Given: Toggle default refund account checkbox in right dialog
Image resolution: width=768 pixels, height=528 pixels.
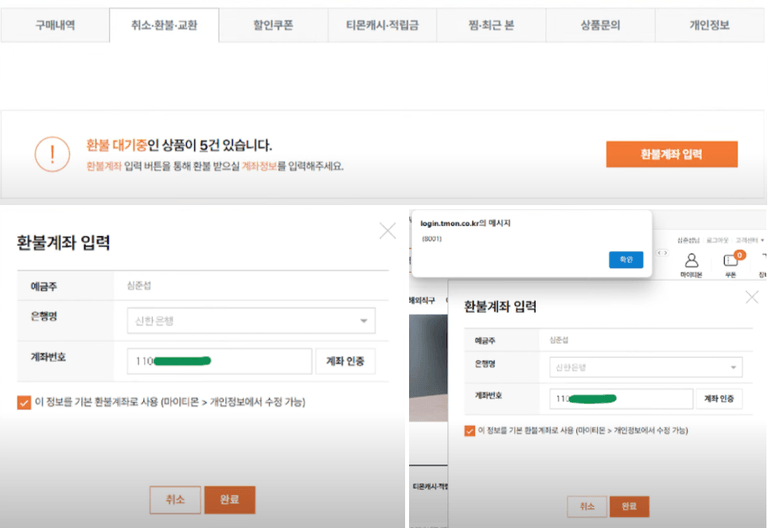Looking at the screenshot, I should 469,431.
